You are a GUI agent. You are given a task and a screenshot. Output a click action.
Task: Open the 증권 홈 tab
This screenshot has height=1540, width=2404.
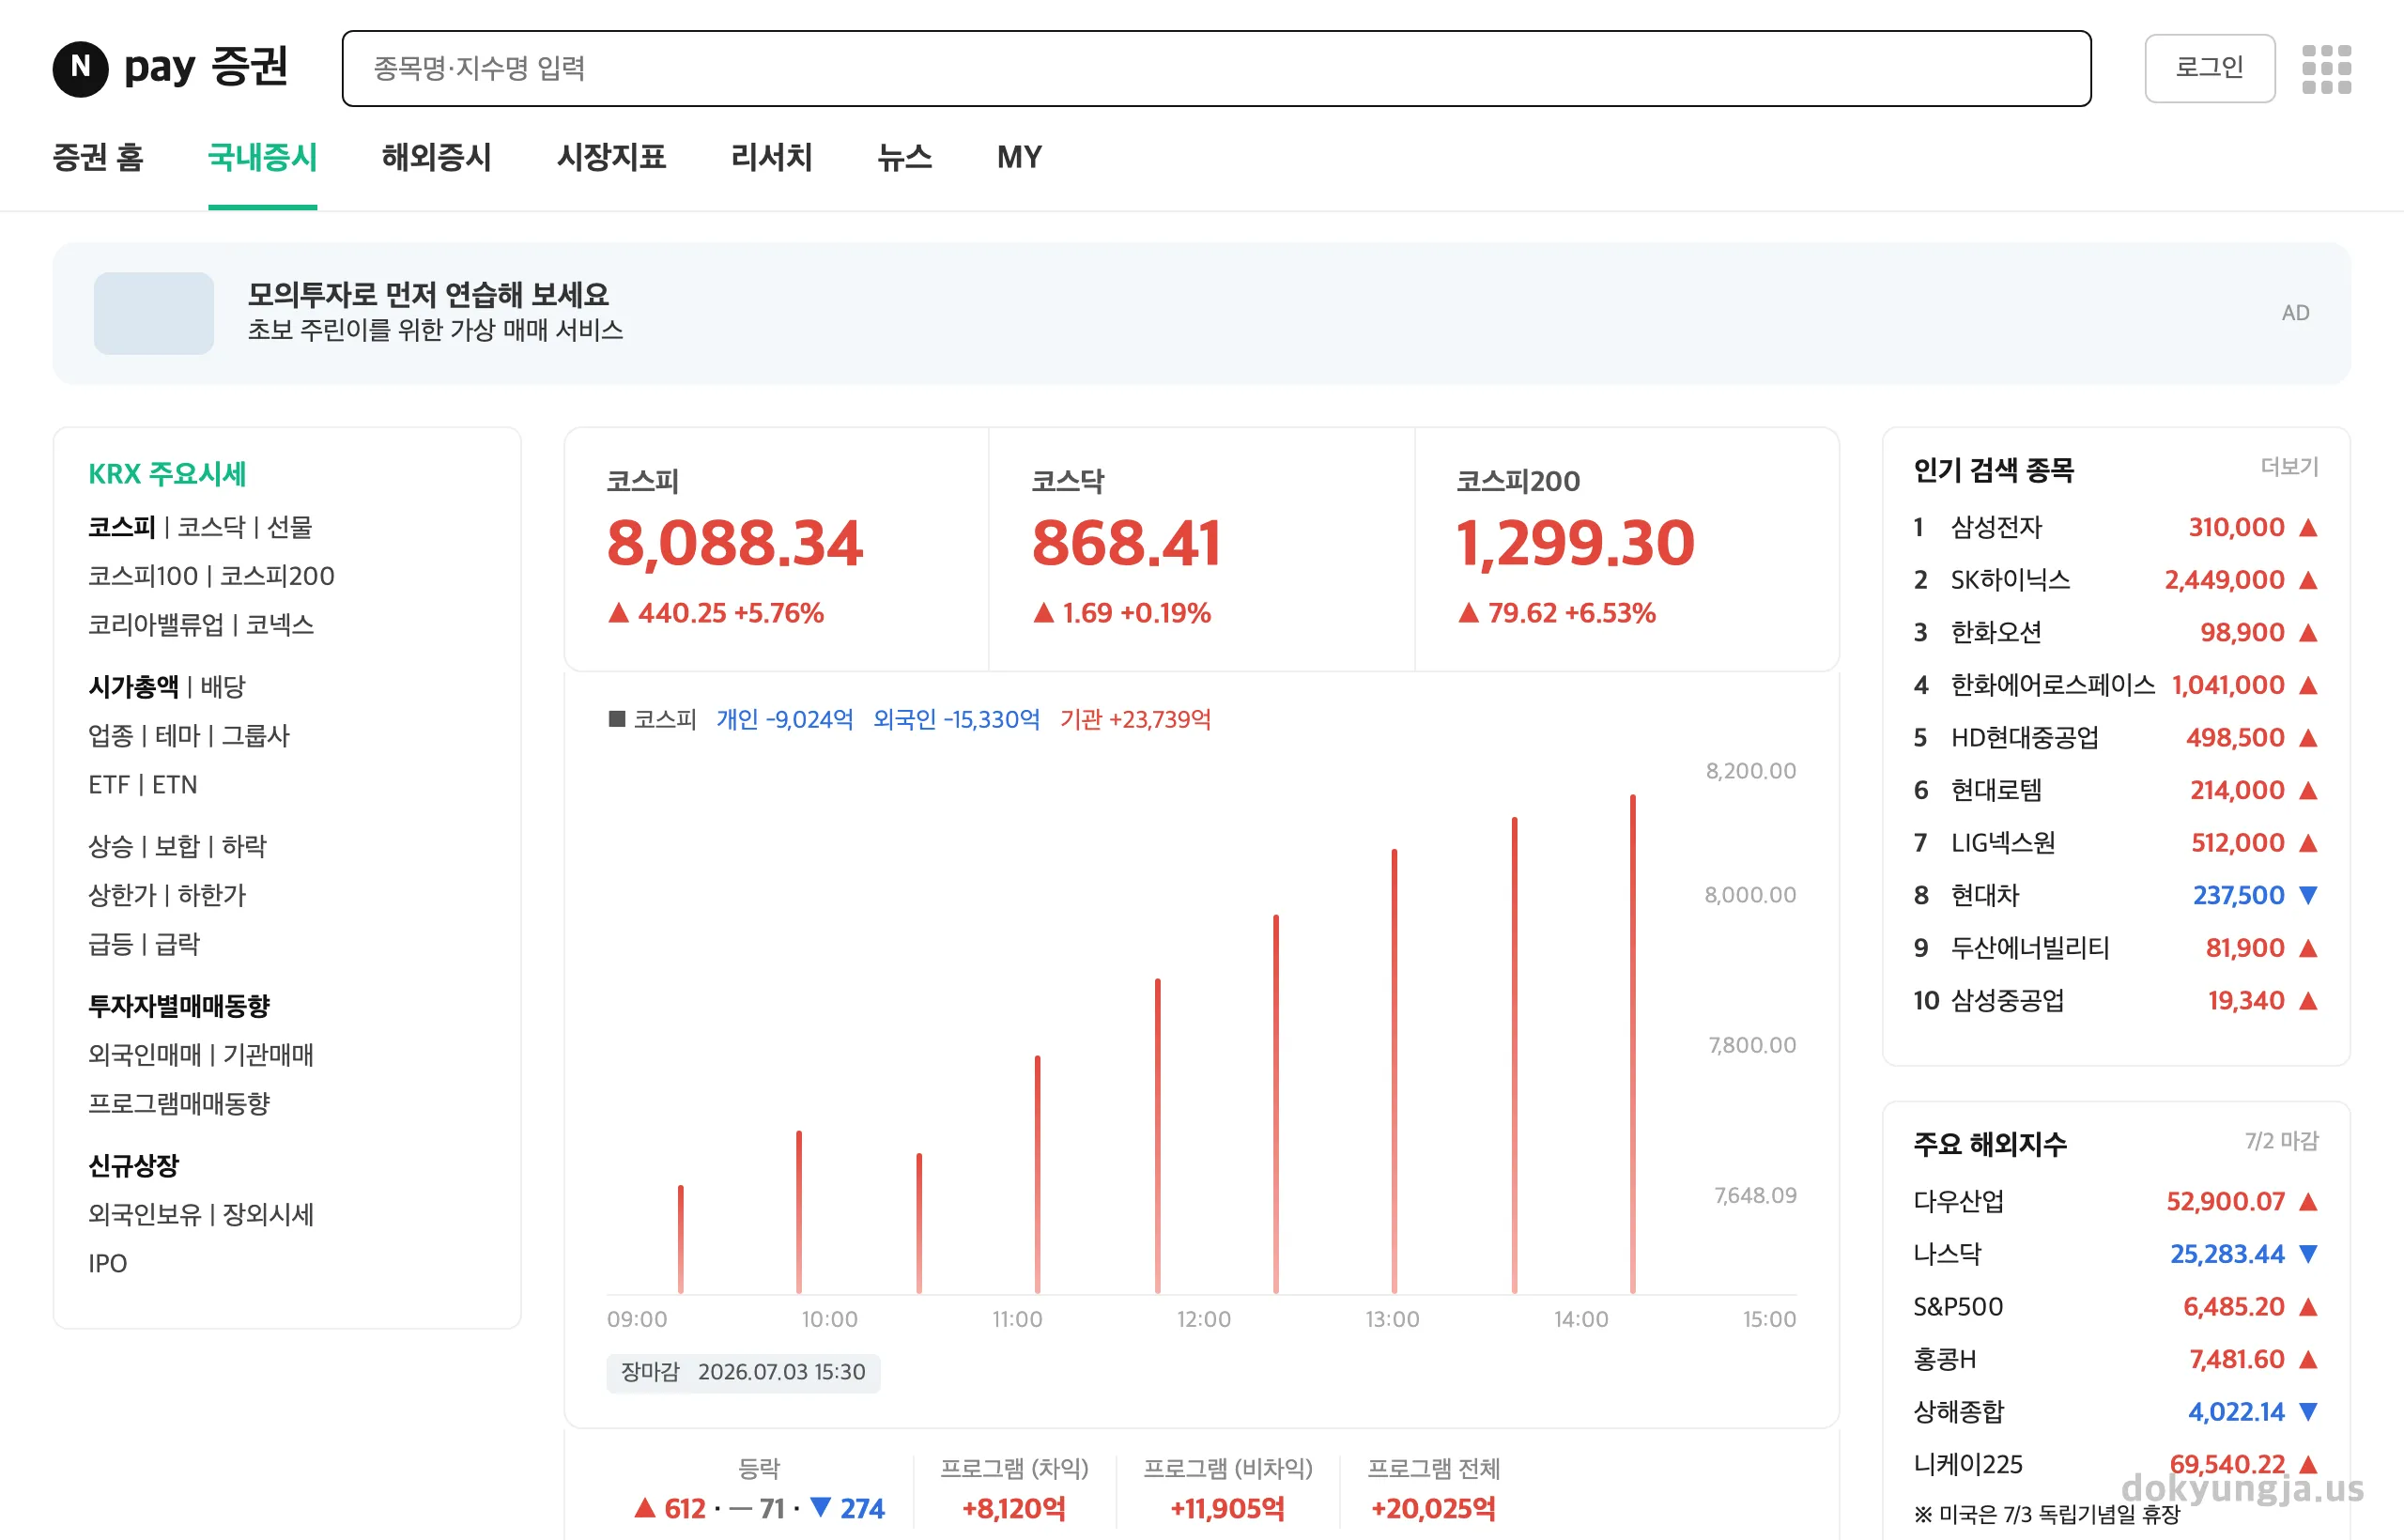98,157
